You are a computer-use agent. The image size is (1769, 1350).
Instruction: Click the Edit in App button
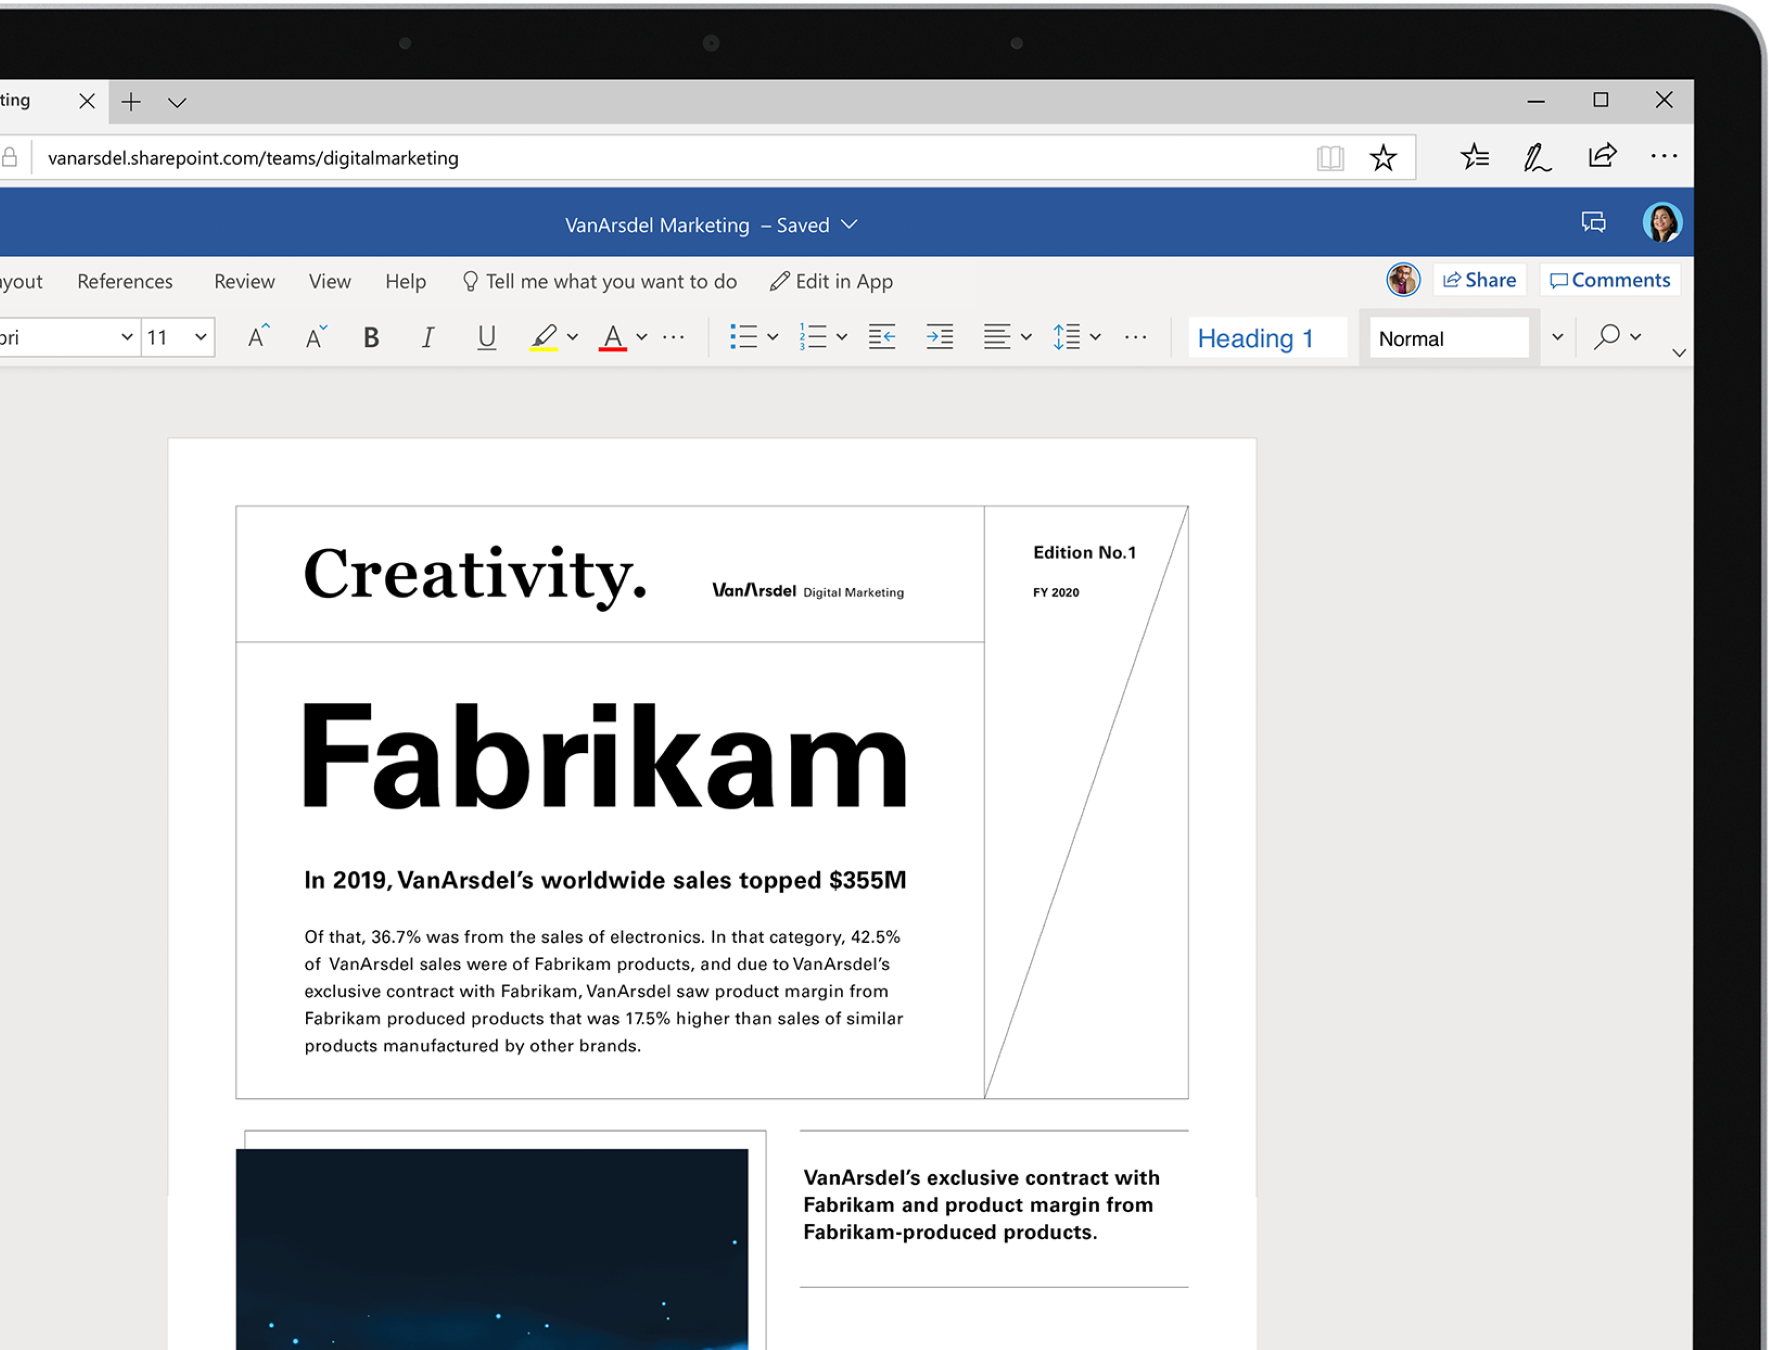pos(830,281)
